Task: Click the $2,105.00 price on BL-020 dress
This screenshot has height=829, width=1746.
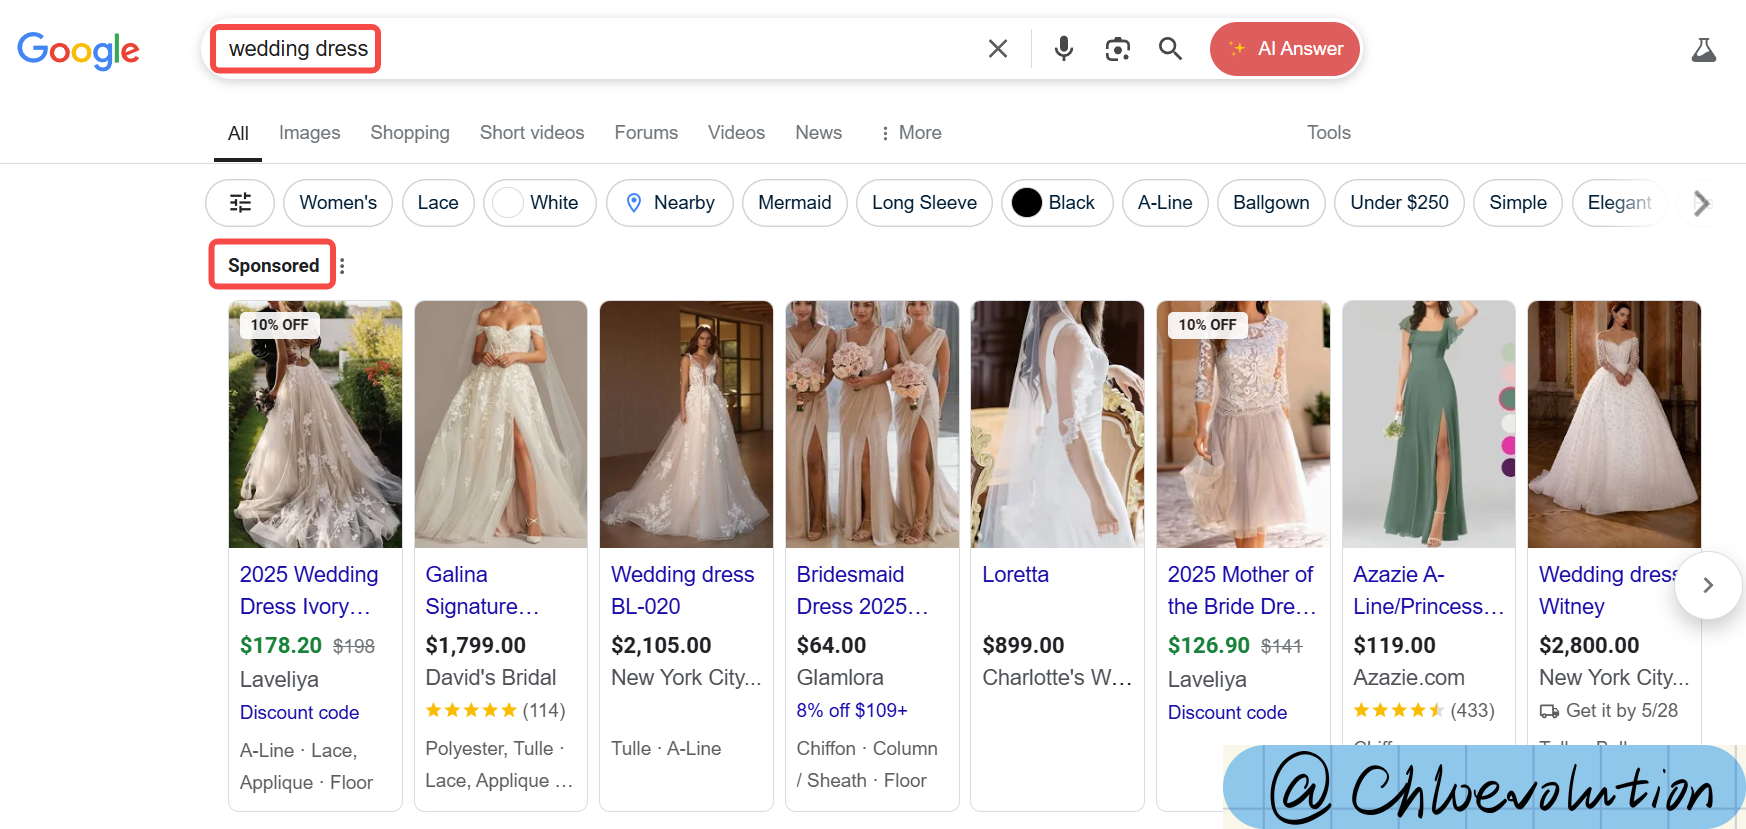Action: tap(661, 645)
